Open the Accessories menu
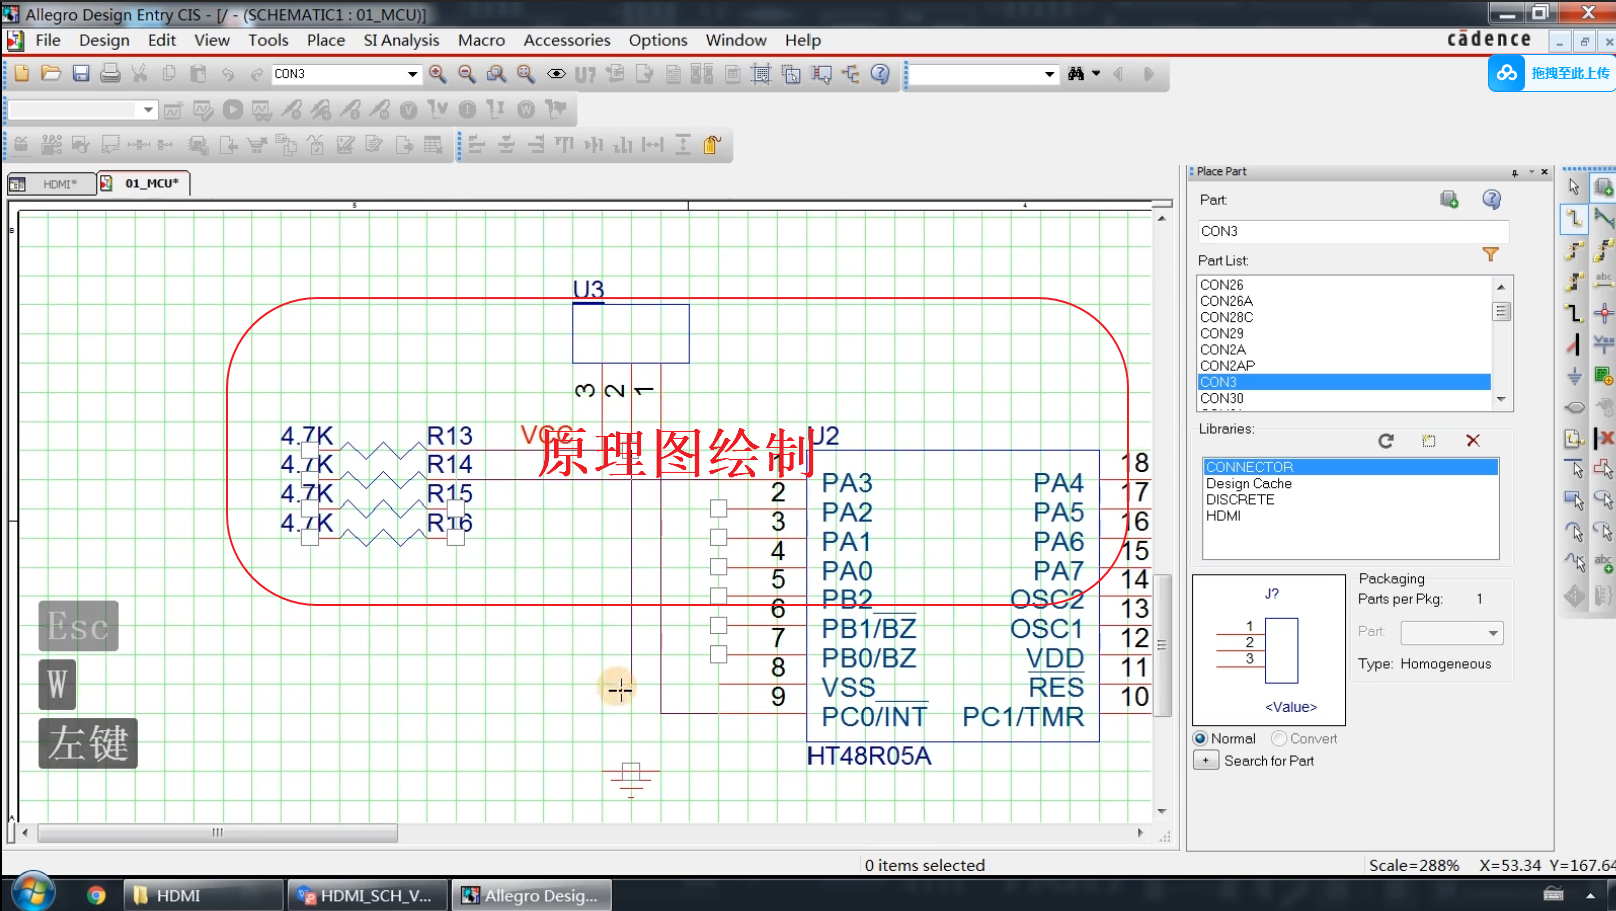The height and width of the screenshot is (911, 1616). 567,40
